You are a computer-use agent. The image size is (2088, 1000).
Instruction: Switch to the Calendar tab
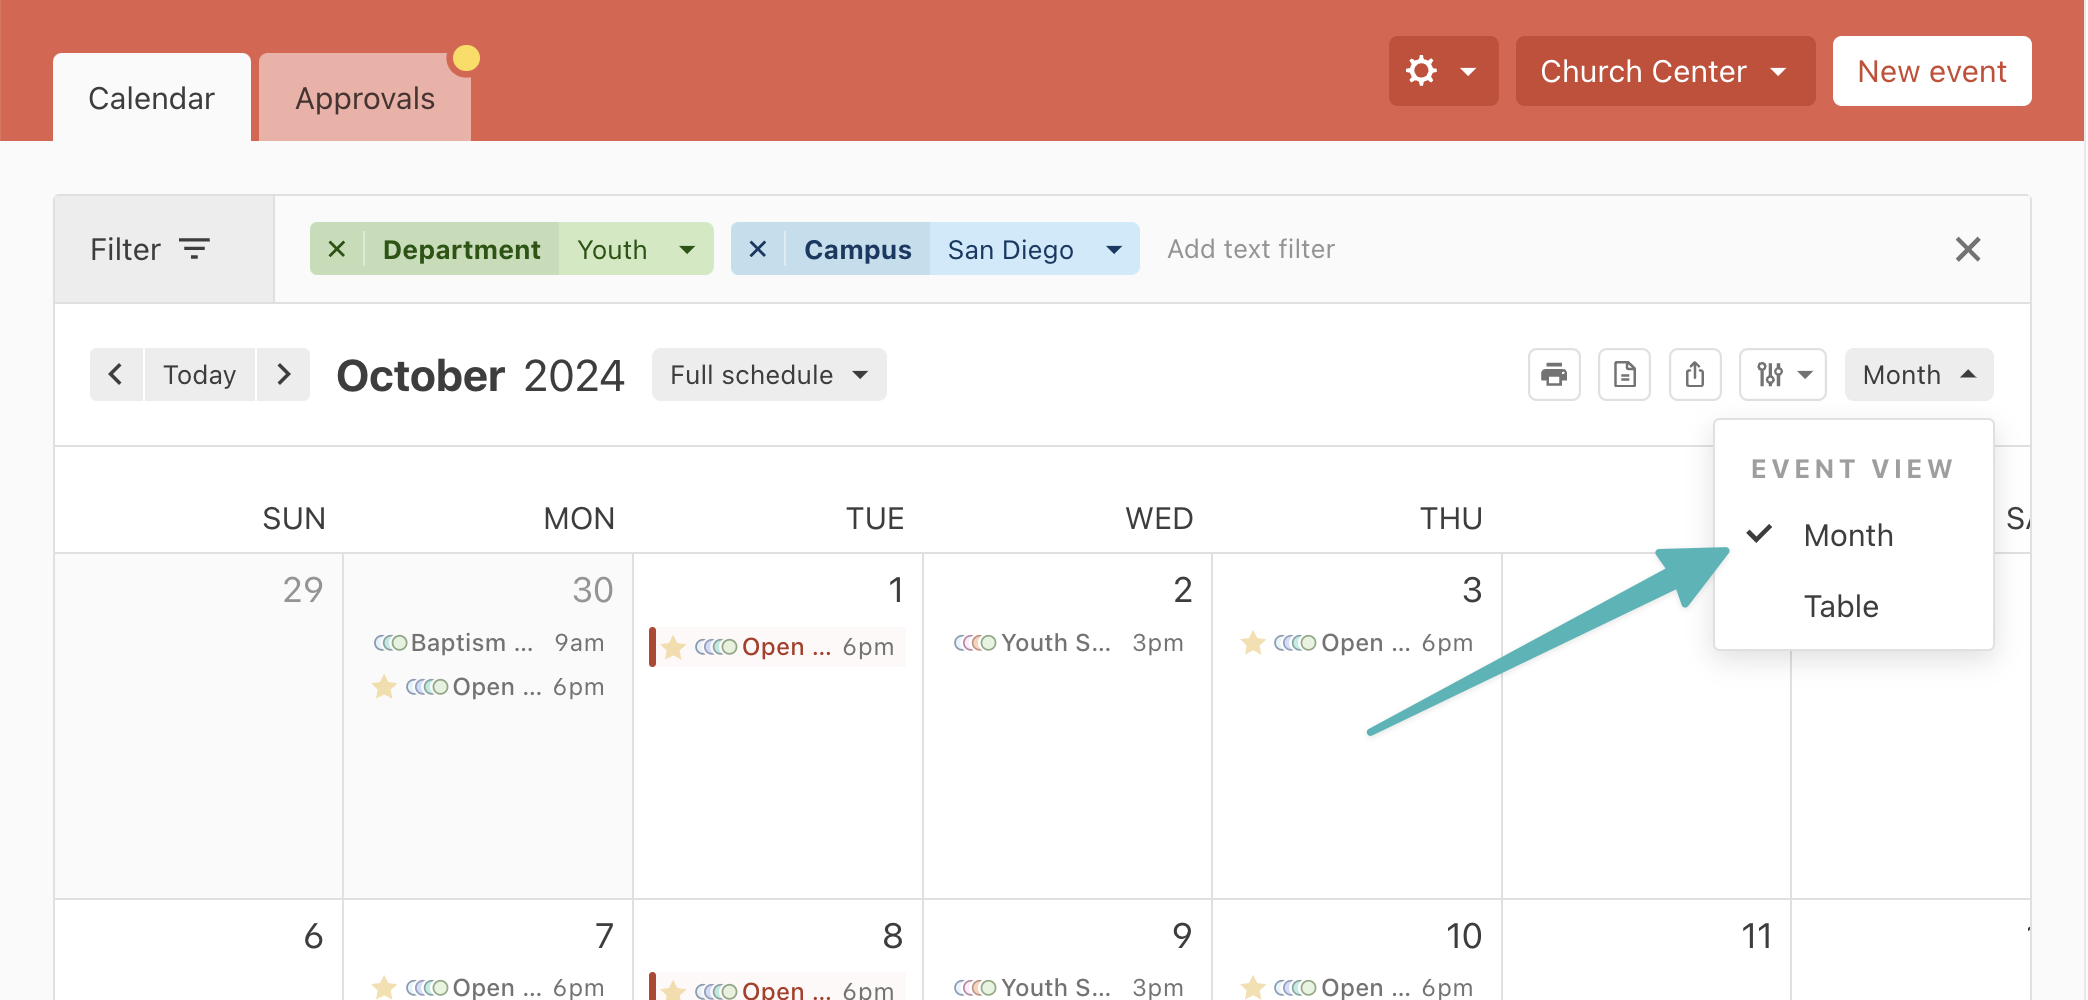pyautogui.click(x=152, y=98)
